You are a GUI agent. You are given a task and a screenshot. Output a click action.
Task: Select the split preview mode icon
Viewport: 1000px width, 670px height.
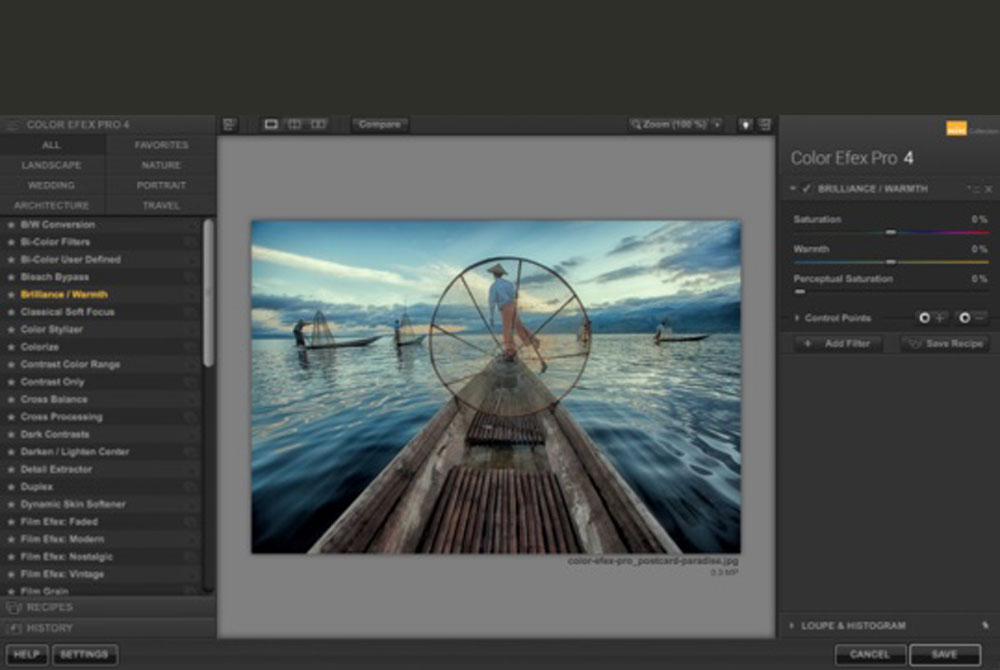point(296,123)
